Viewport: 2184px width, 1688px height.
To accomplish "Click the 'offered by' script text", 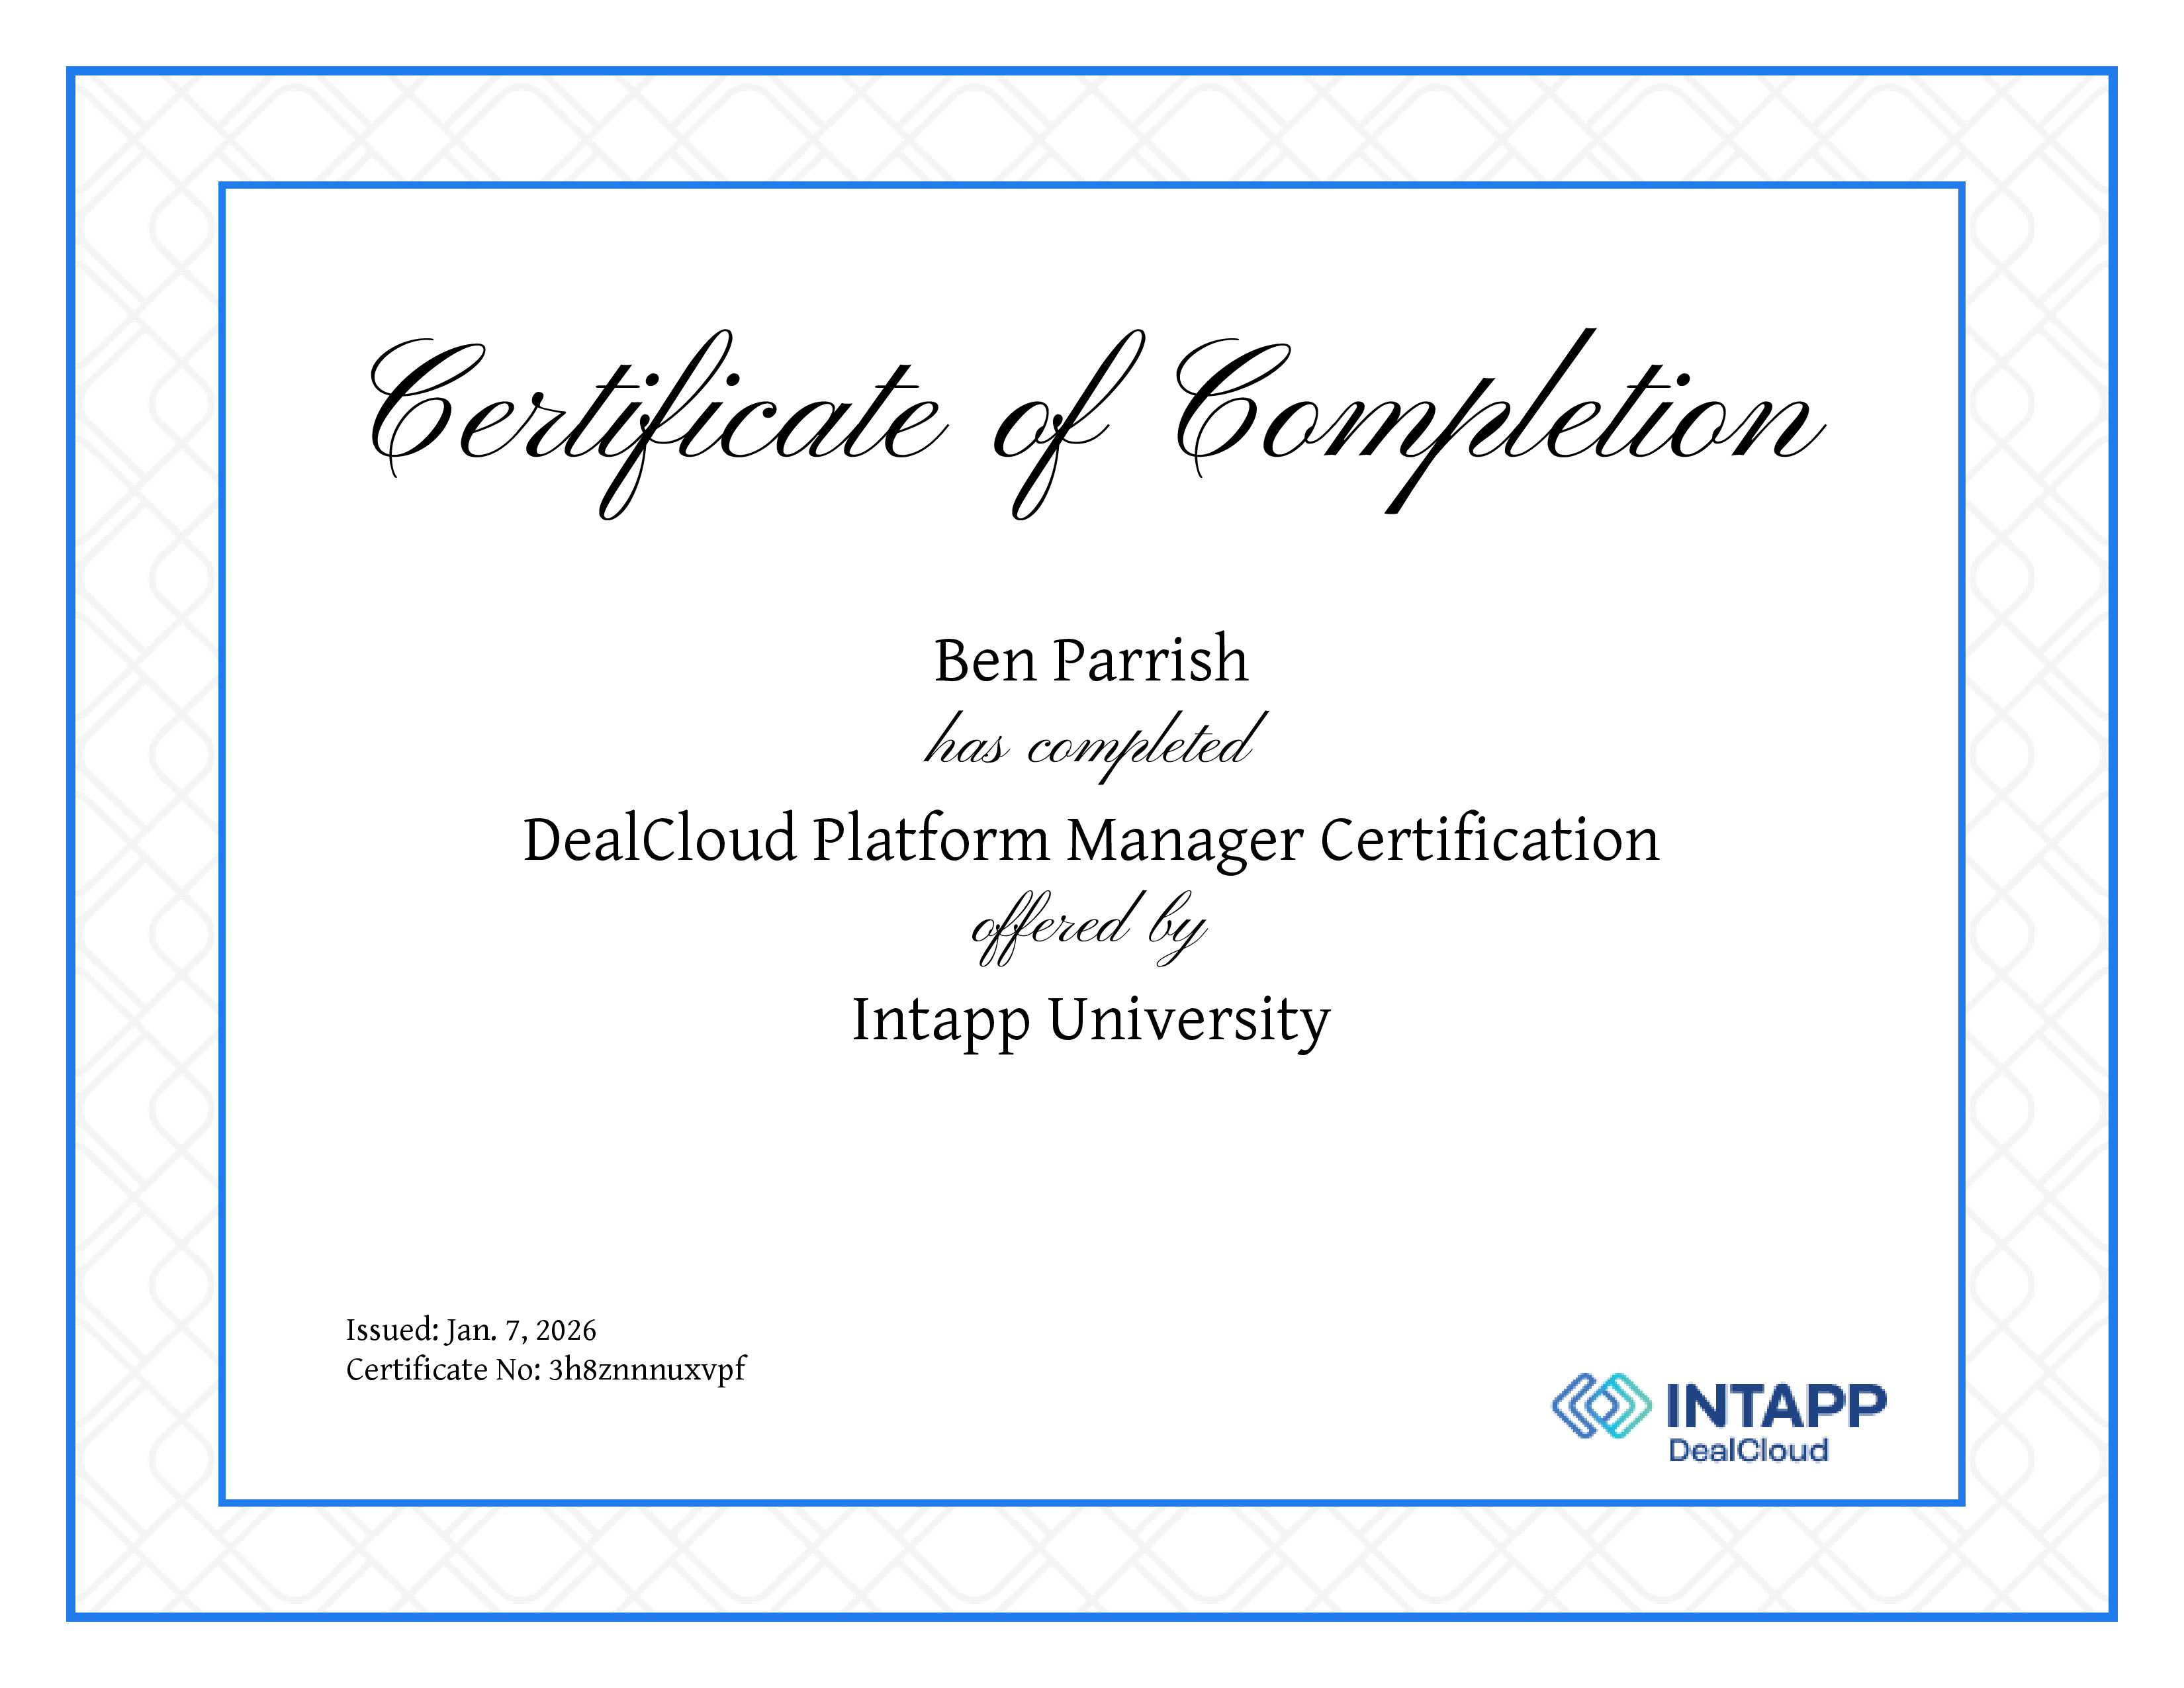I will click(1089, 929).
